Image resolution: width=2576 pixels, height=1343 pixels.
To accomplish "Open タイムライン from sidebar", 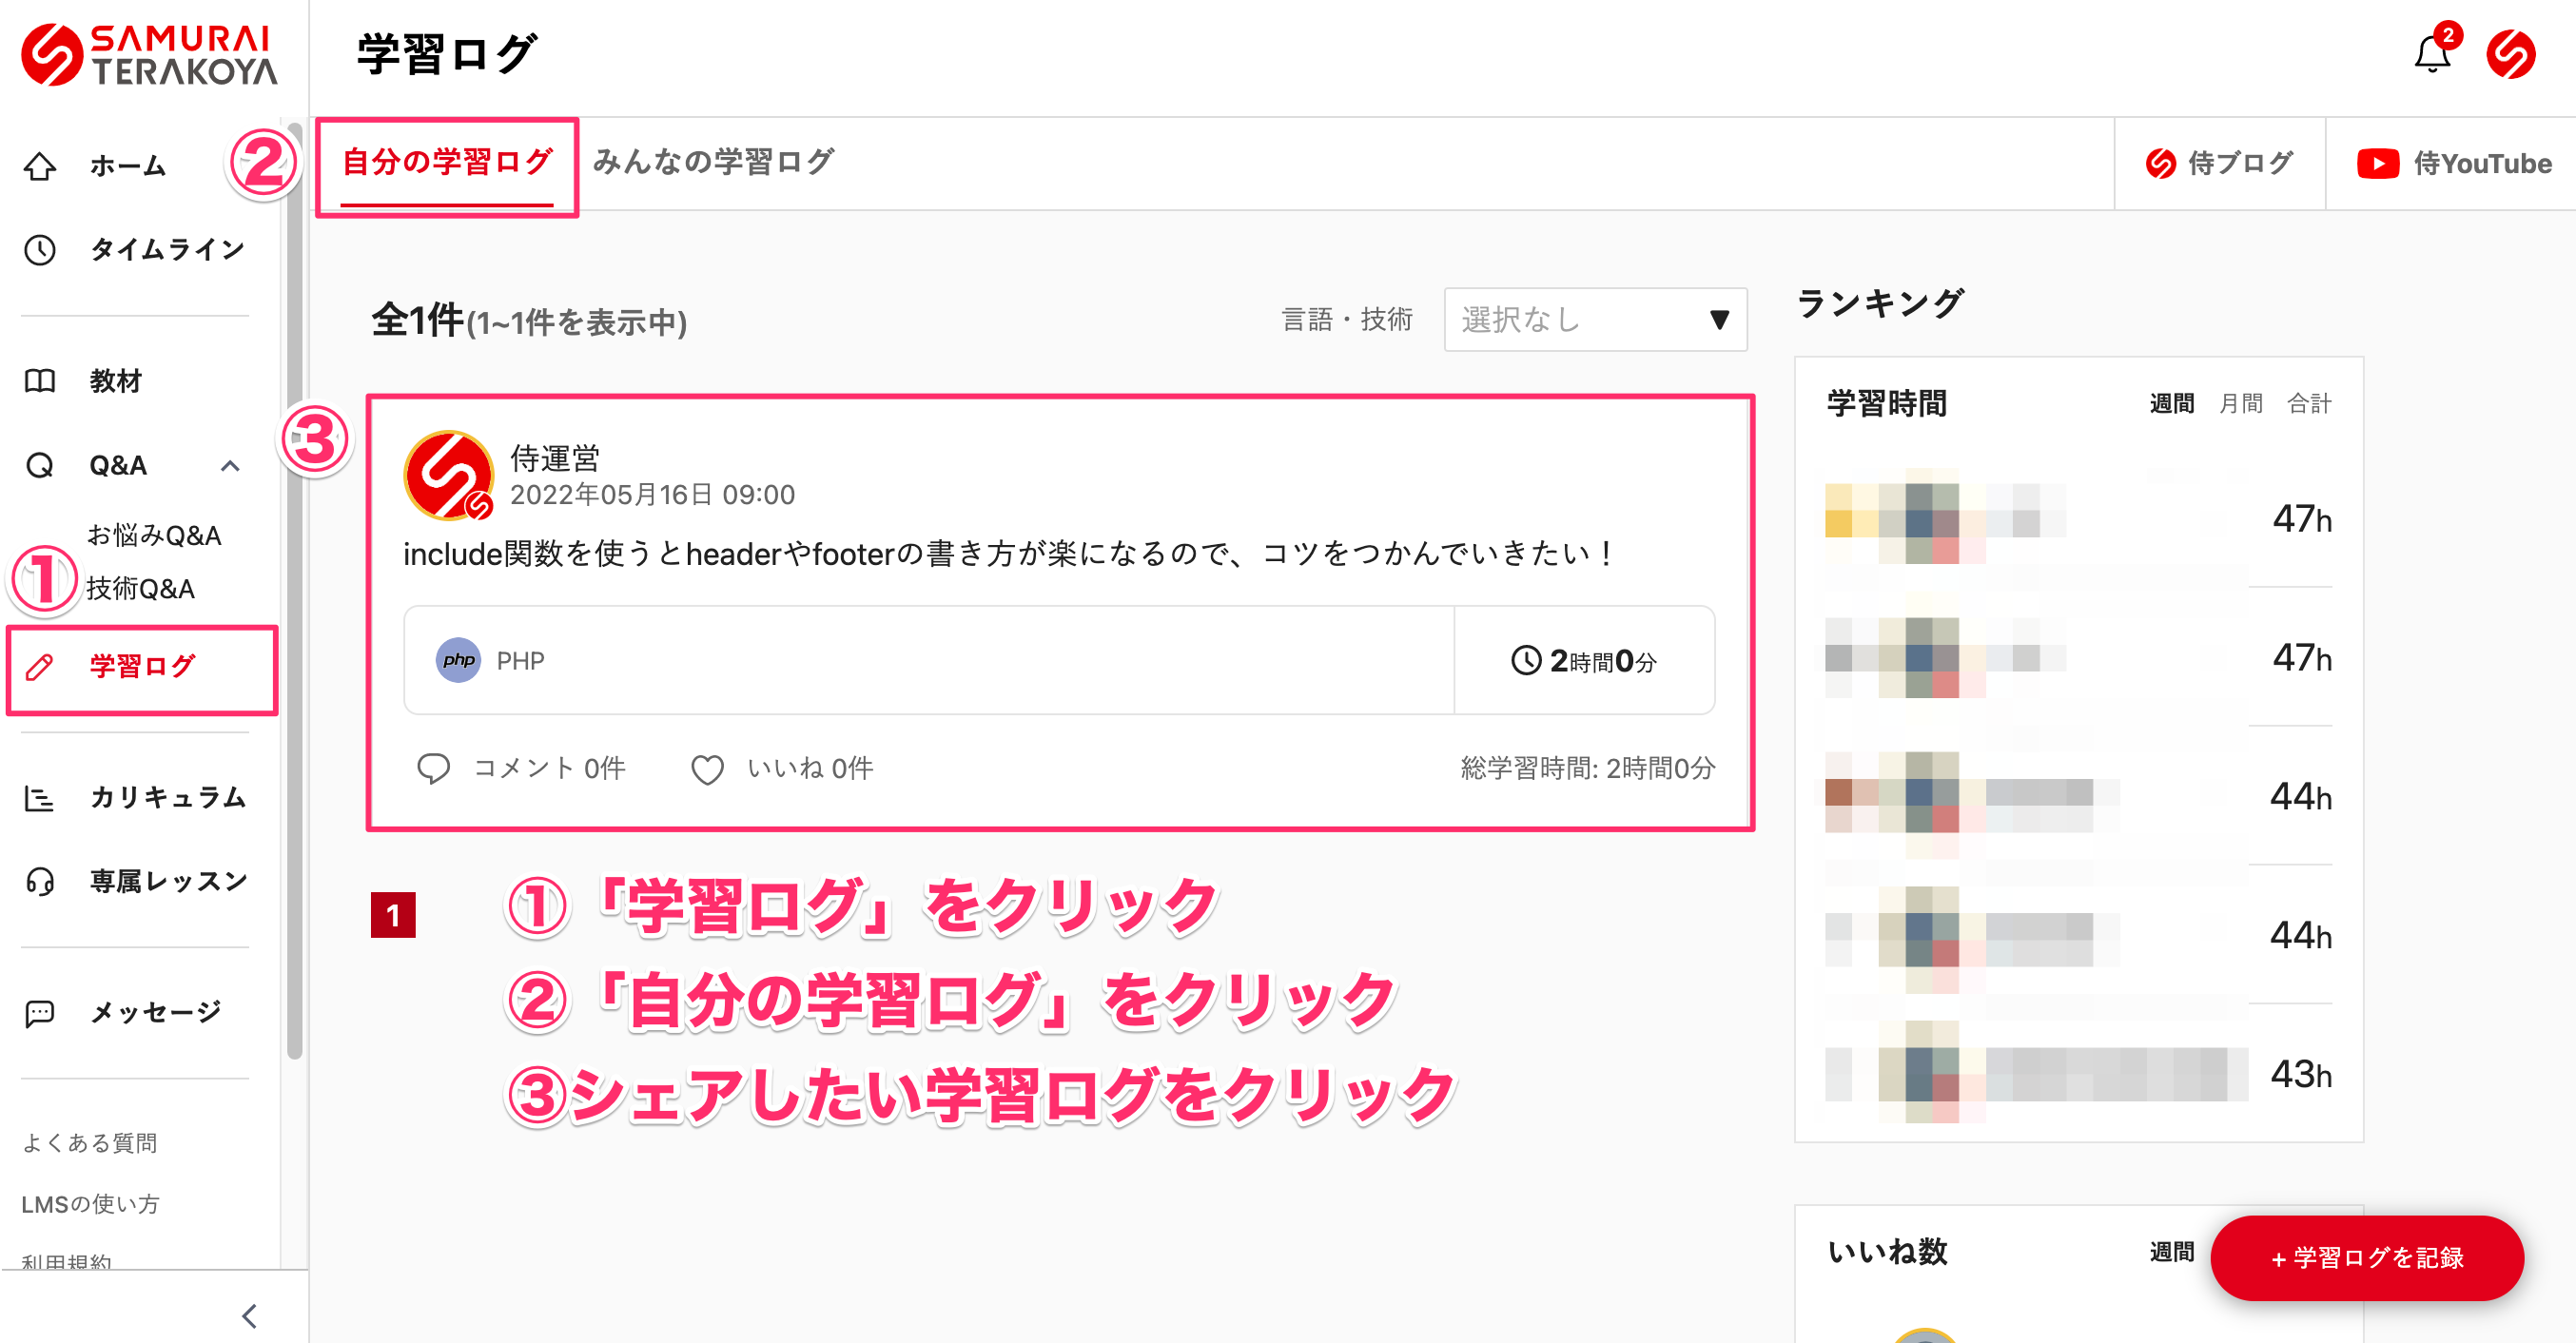I will (x=166, y=249).
